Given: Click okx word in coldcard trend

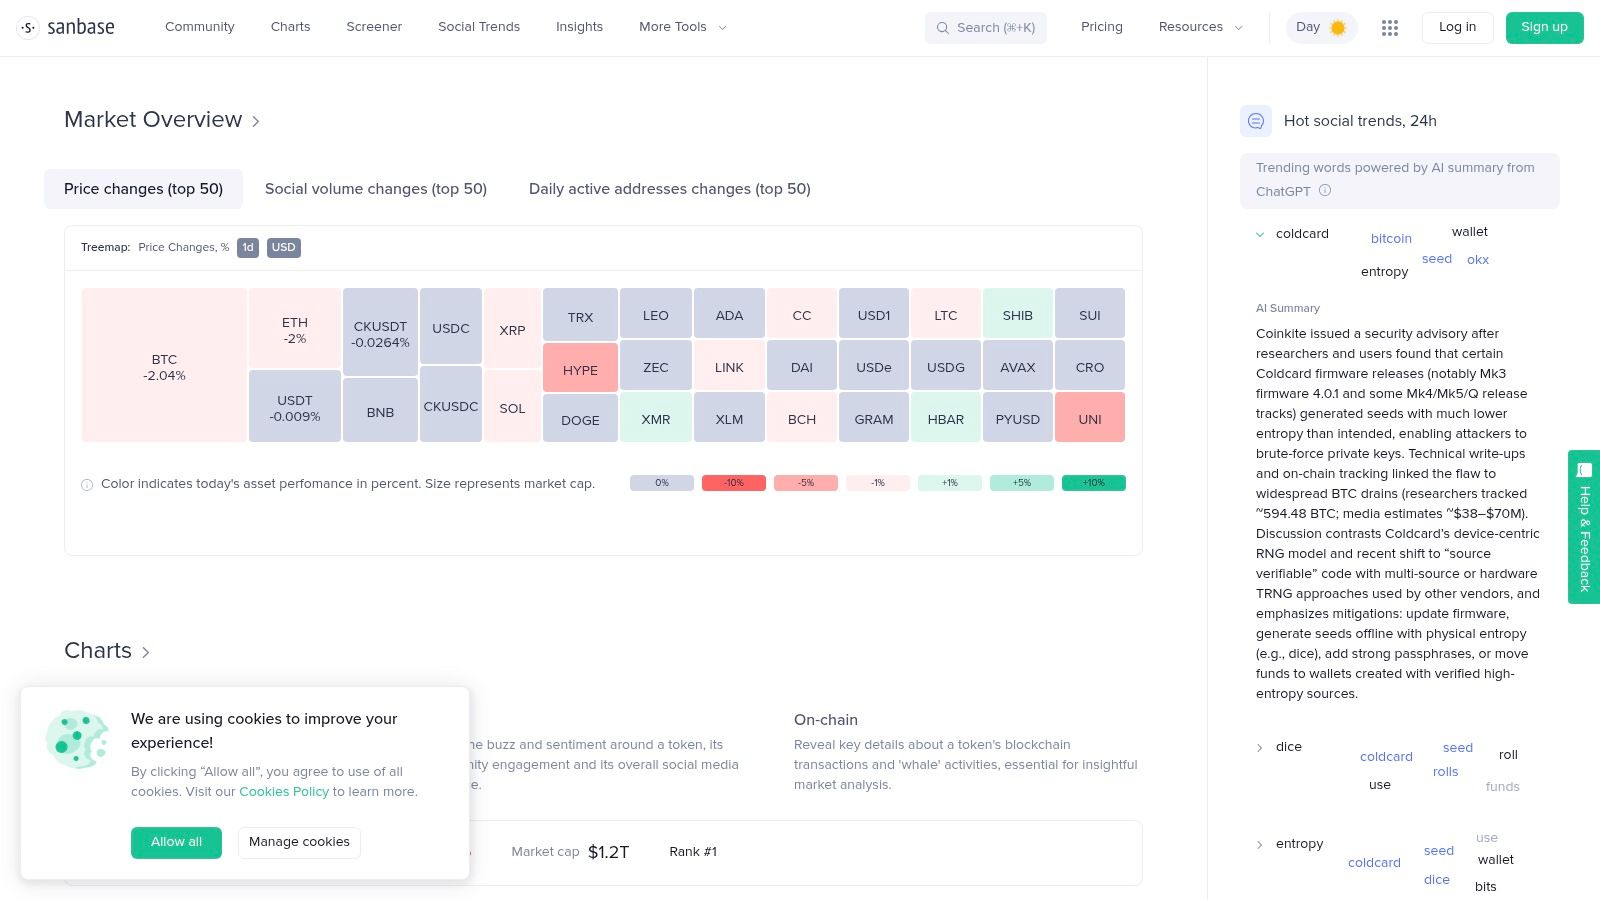Looking at the screenshot, I should click(x=1478, y=260).
